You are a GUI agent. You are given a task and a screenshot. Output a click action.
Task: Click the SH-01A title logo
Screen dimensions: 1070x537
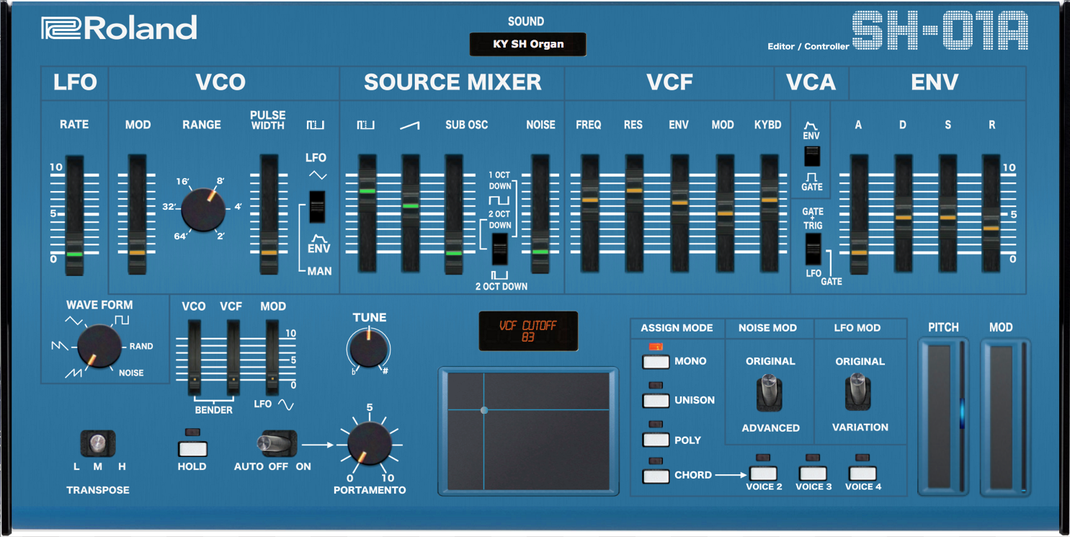click(940, 31)
